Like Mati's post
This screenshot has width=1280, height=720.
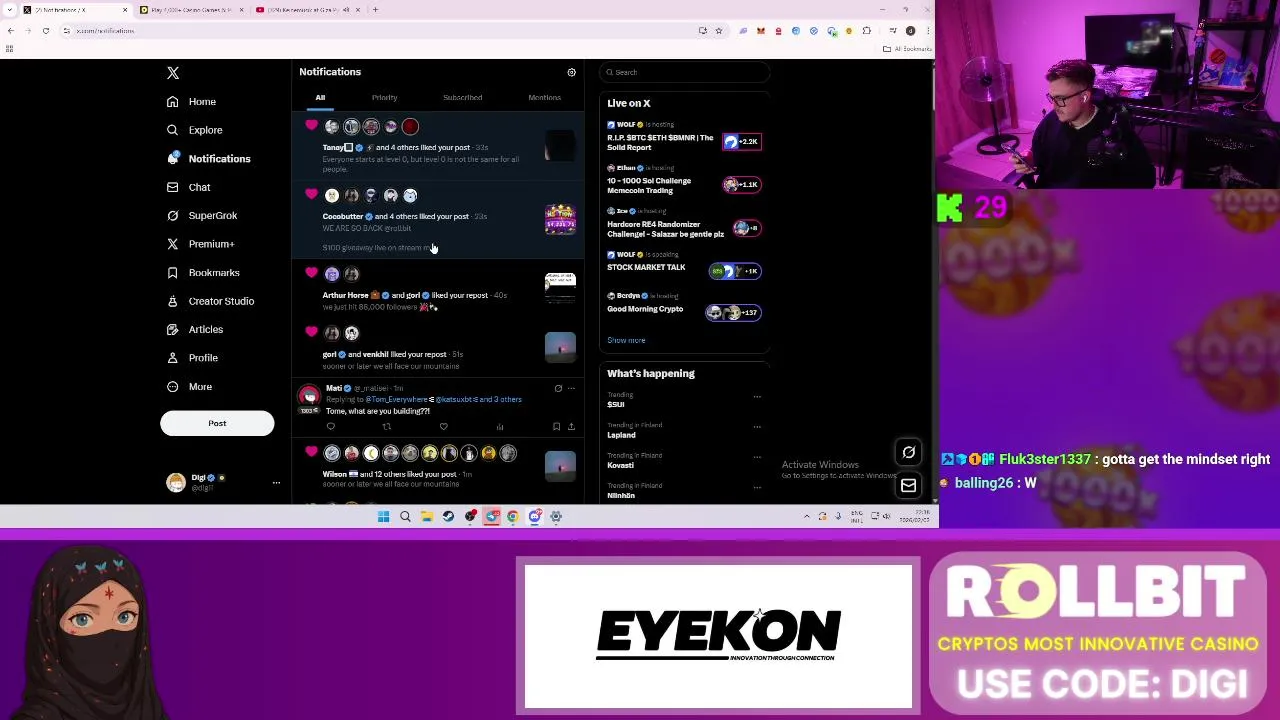[443, 427]
